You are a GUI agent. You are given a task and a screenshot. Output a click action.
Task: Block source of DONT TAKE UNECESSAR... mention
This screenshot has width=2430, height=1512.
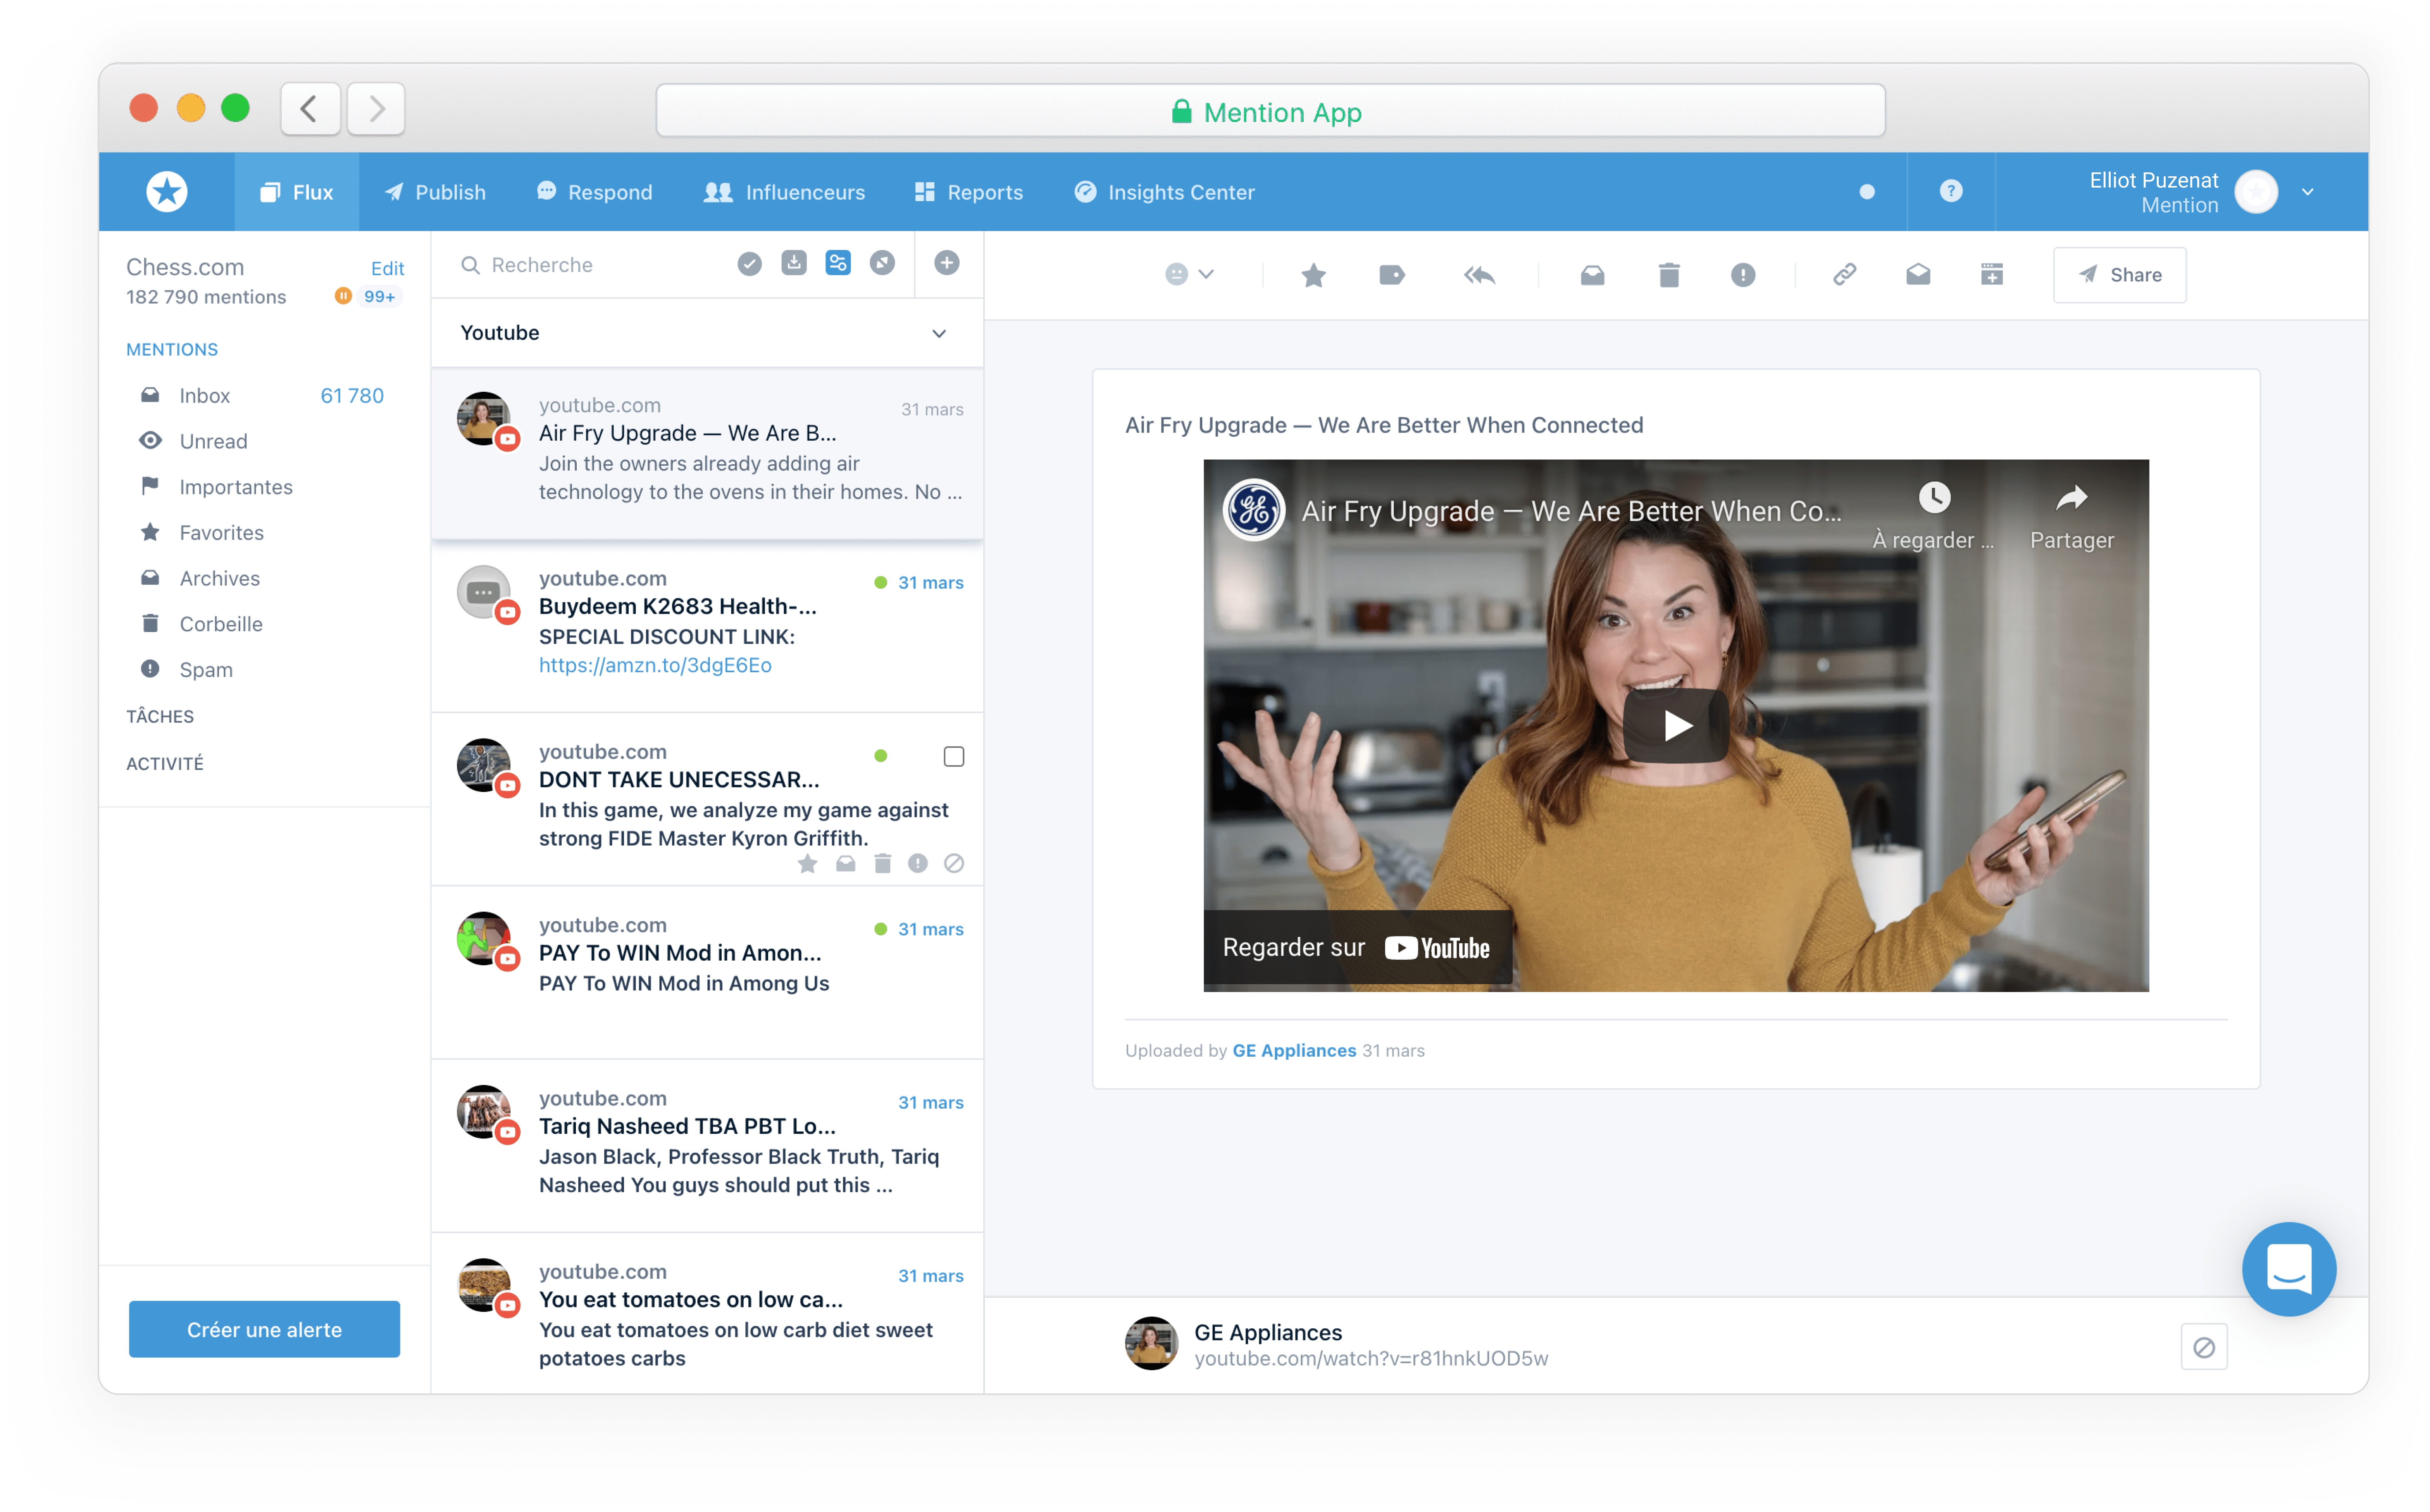click(x=954, y=864)
